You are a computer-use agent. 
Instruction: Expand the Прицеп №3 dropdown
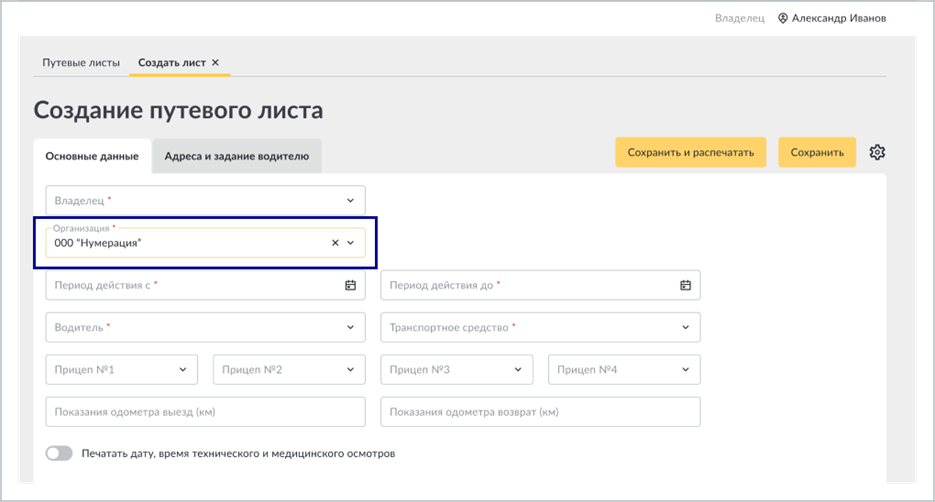(x=518, y=370)
